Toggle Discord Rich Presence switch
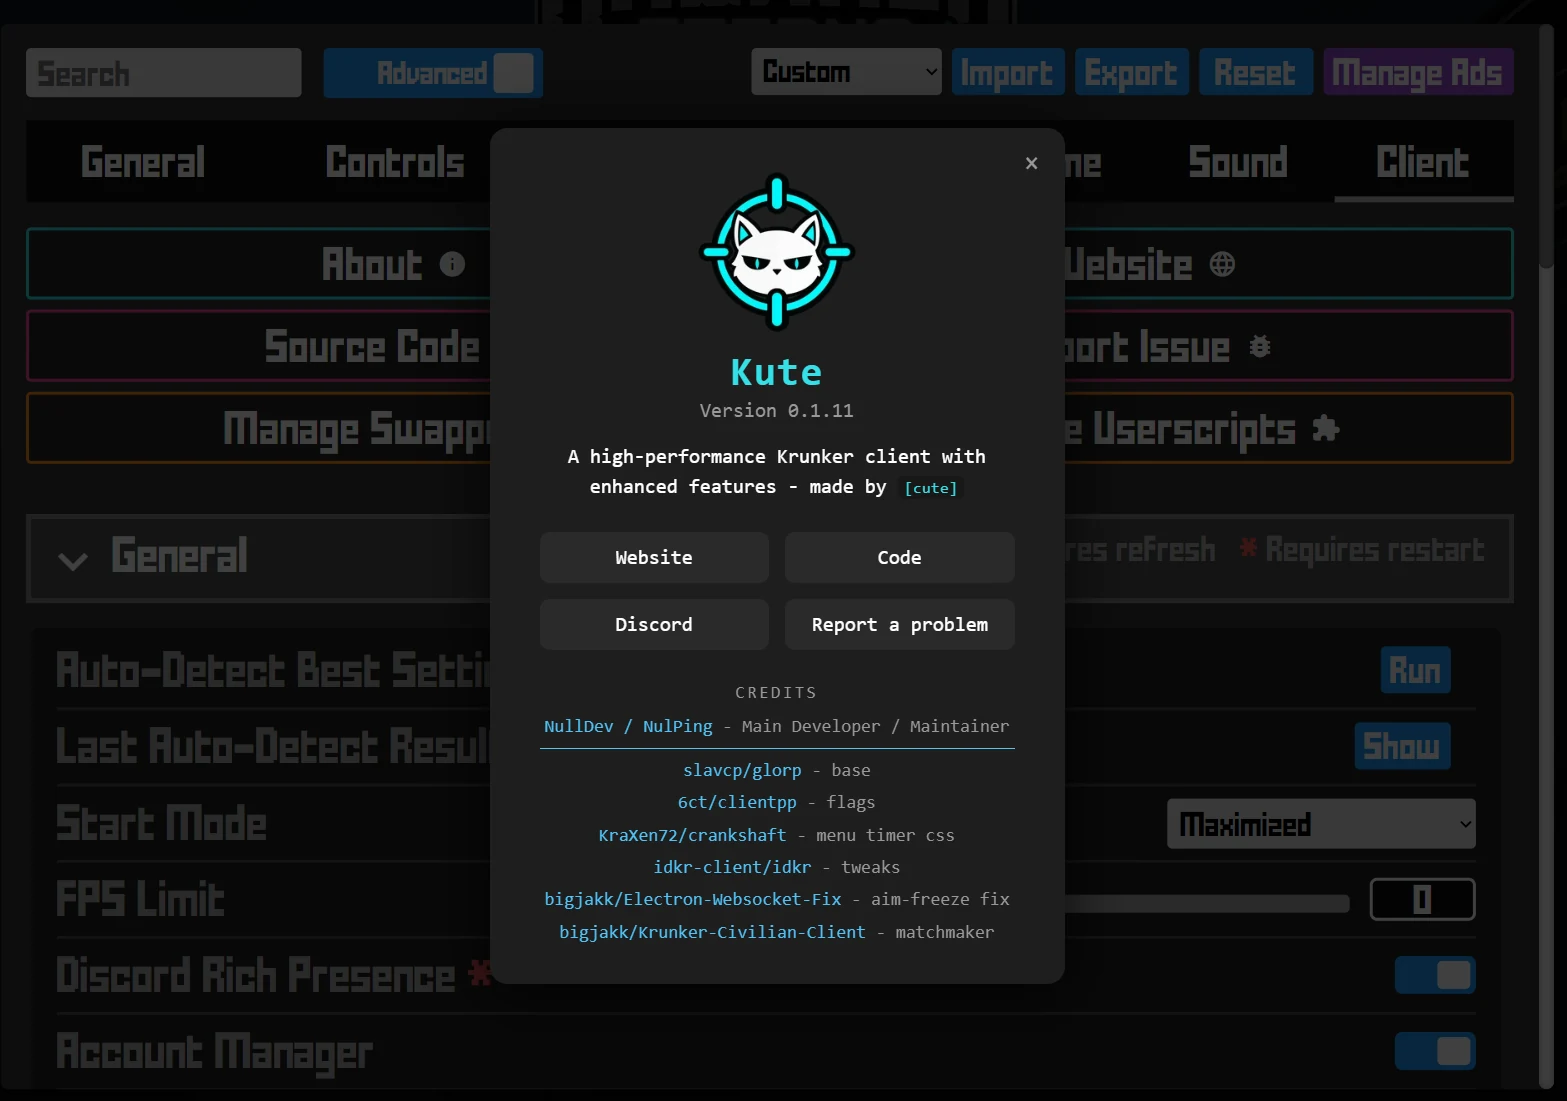 tap(1435, 975)
